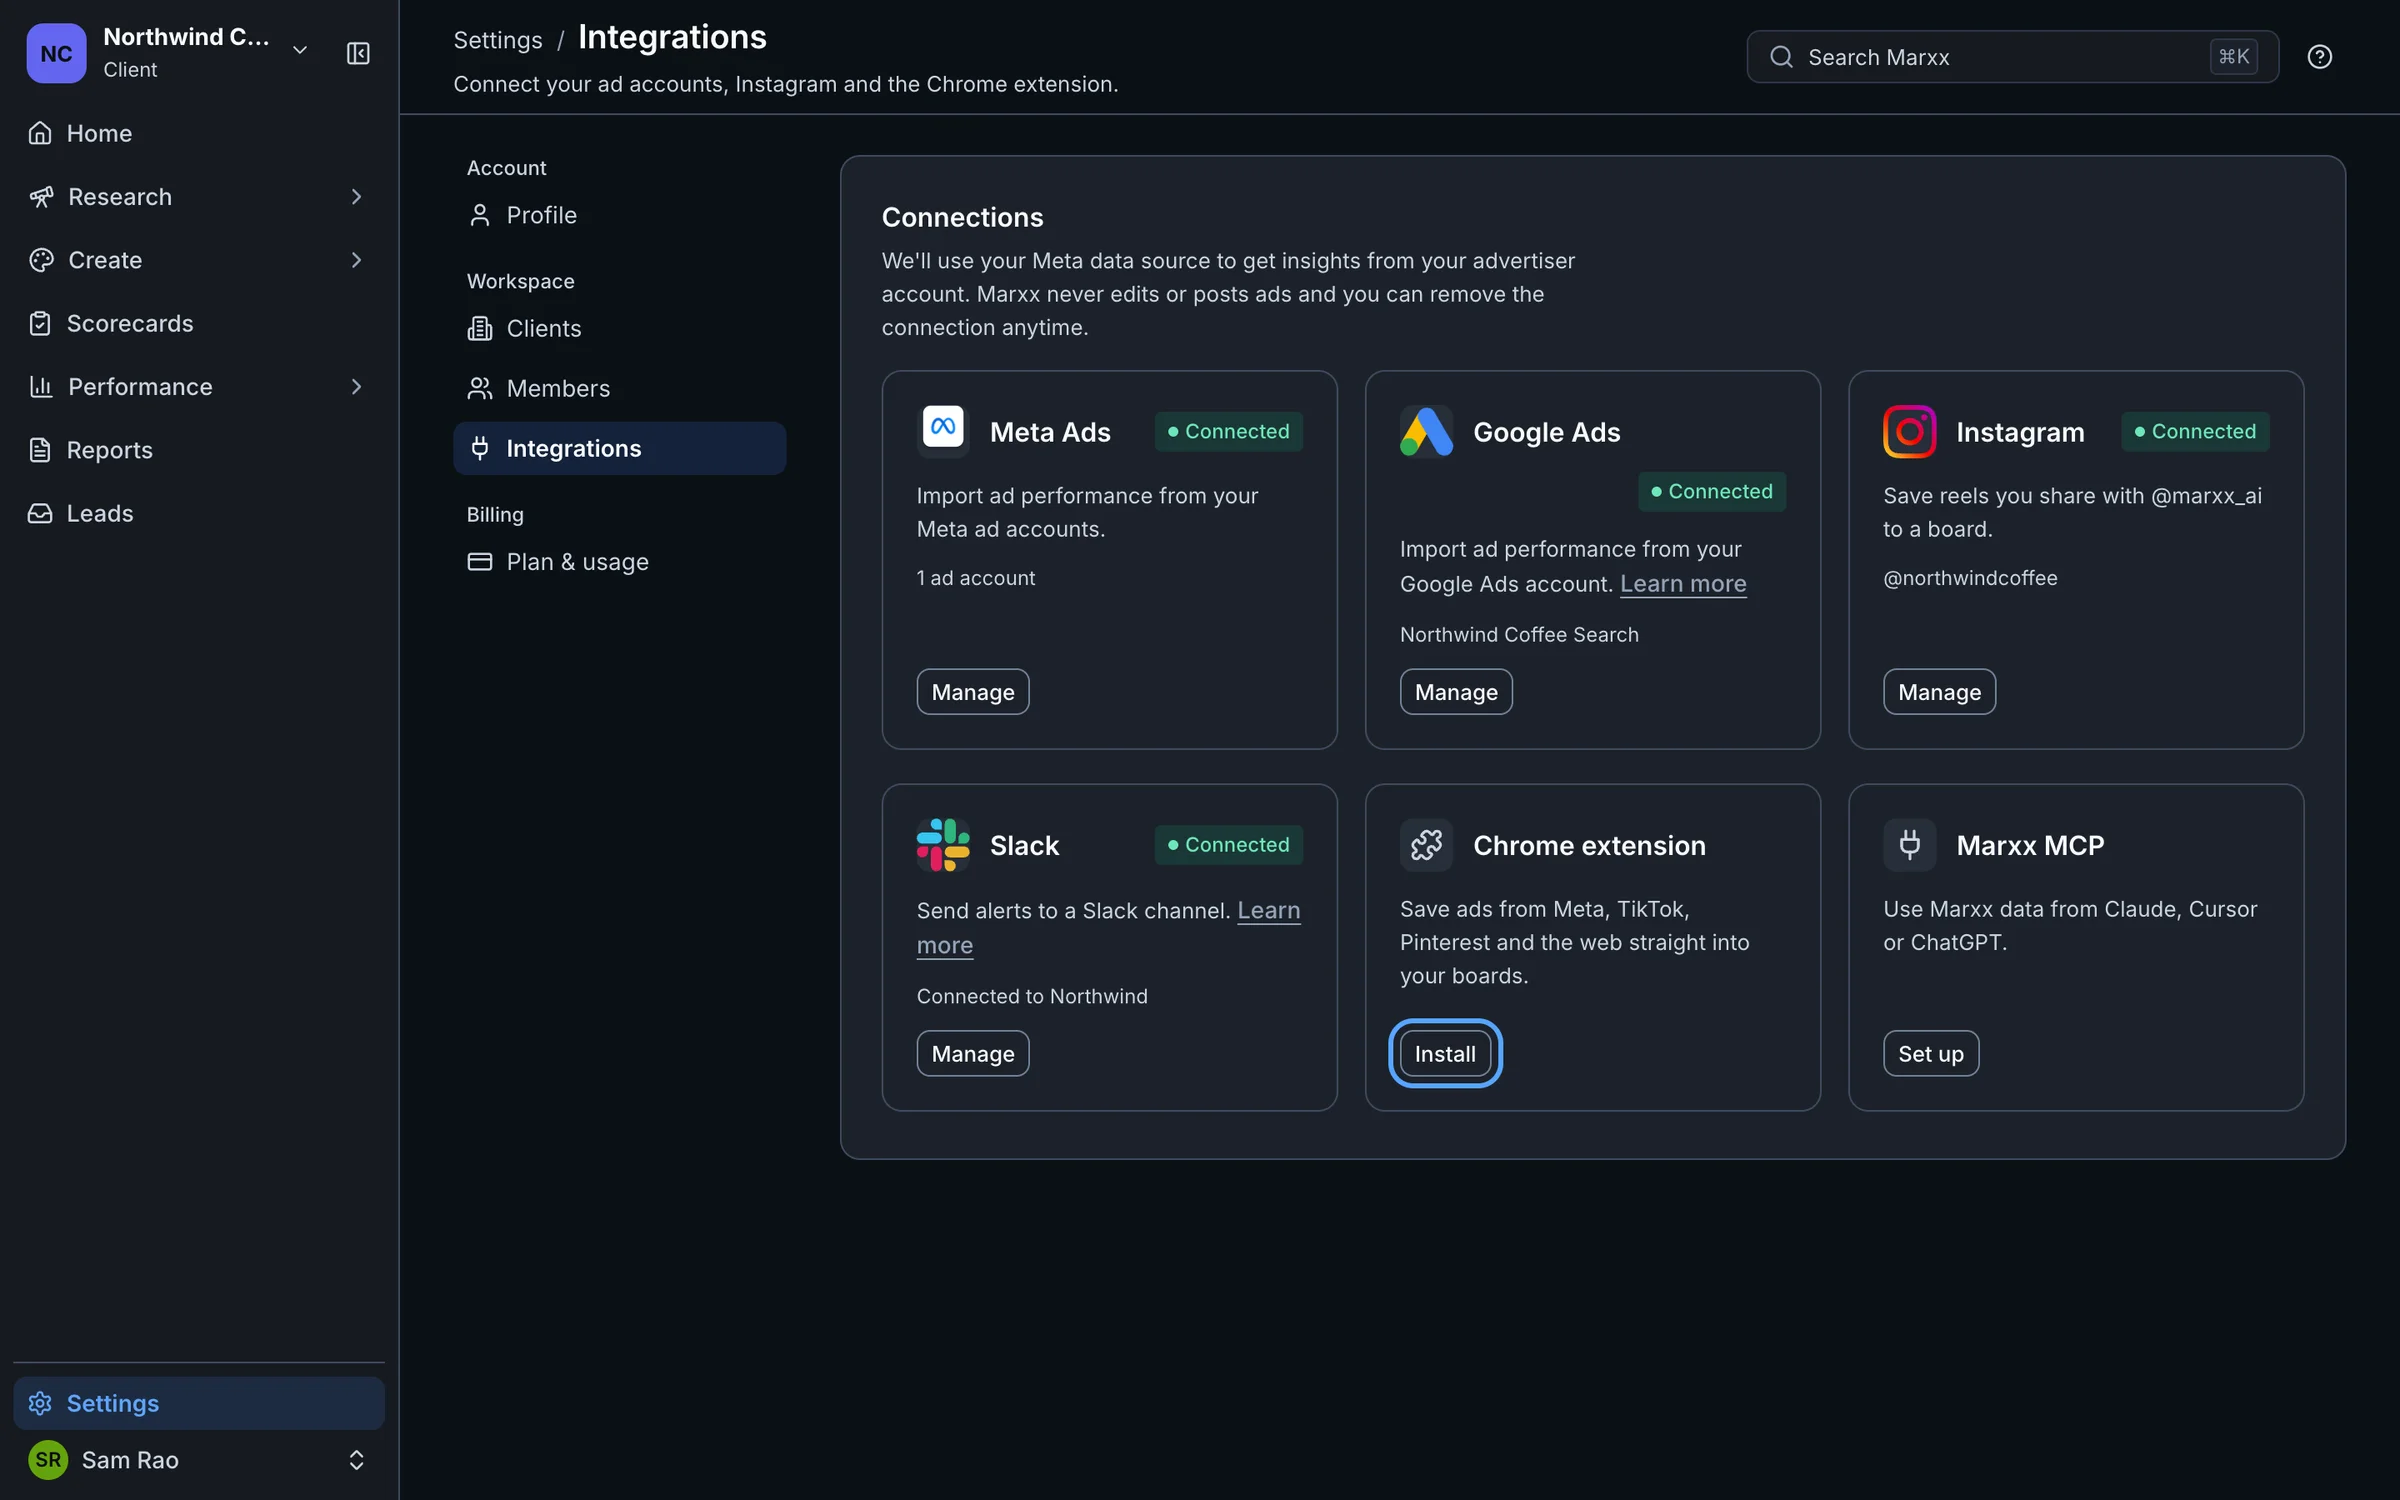
Task: Click the Settings gear icon
Action: click(x=40, y=1403)
